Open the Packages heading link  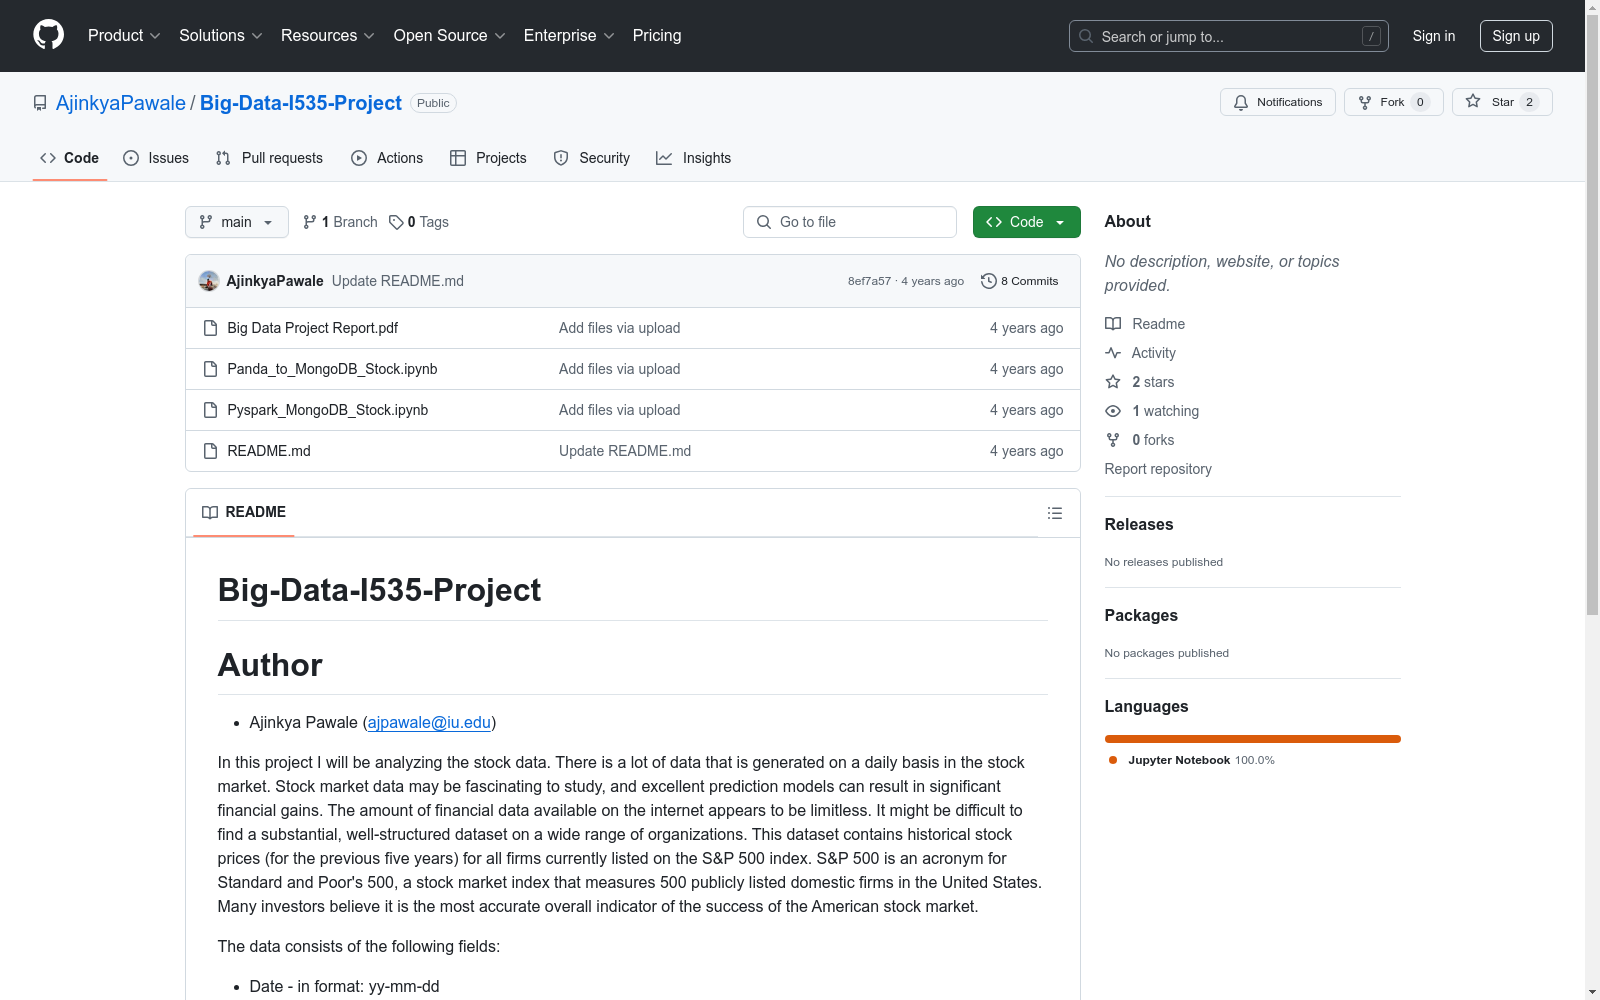1141,615
